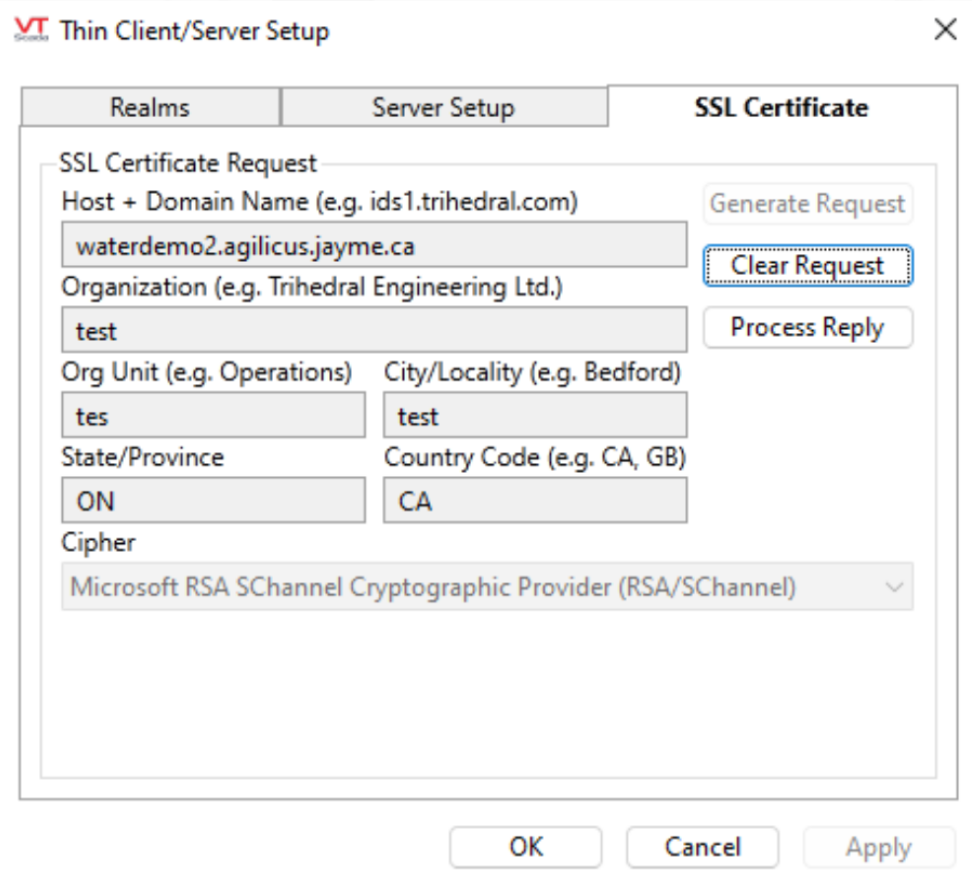Click the Org Unit input box
The height and width of the screenshot is (889, 972).
(213, 415)
